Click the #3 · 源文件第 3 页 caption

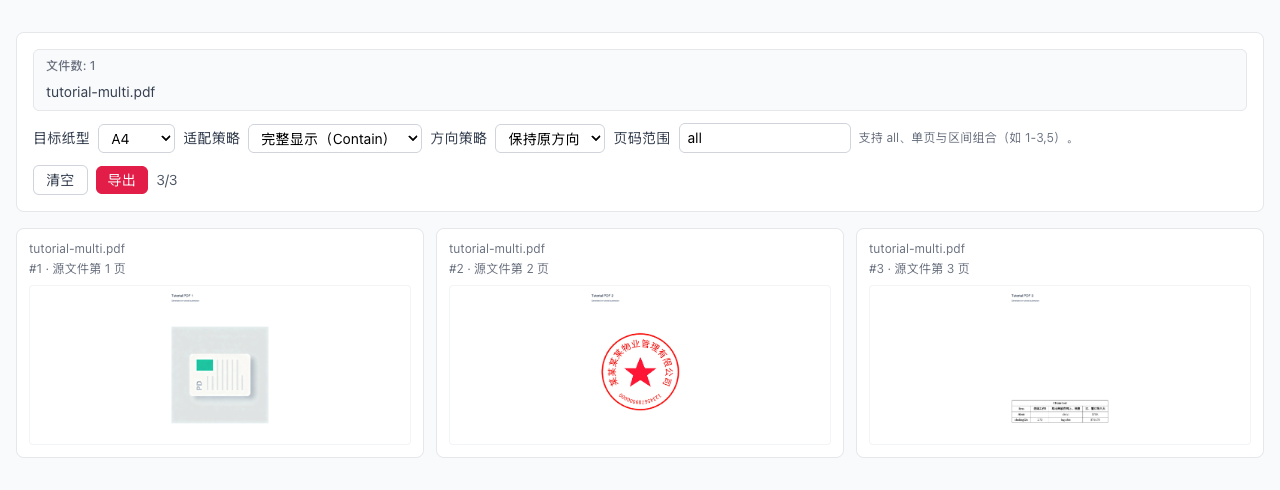pos(918,269)
